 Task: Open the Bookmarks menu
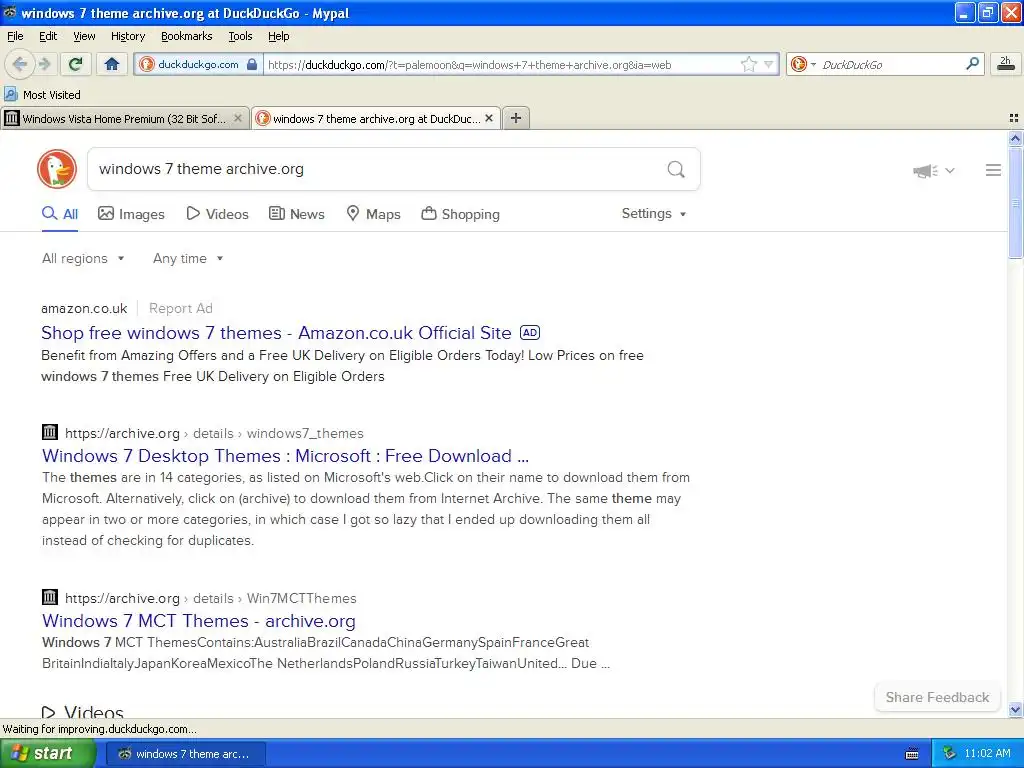point(187,36)
